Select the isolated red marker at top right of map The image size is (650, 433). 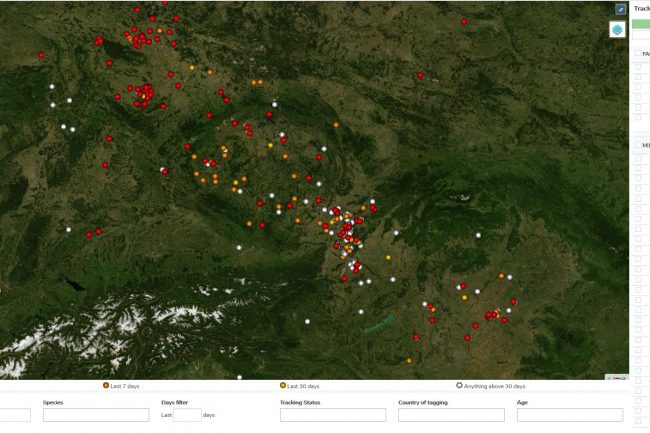pyautogui.click(x=464, y=22)
